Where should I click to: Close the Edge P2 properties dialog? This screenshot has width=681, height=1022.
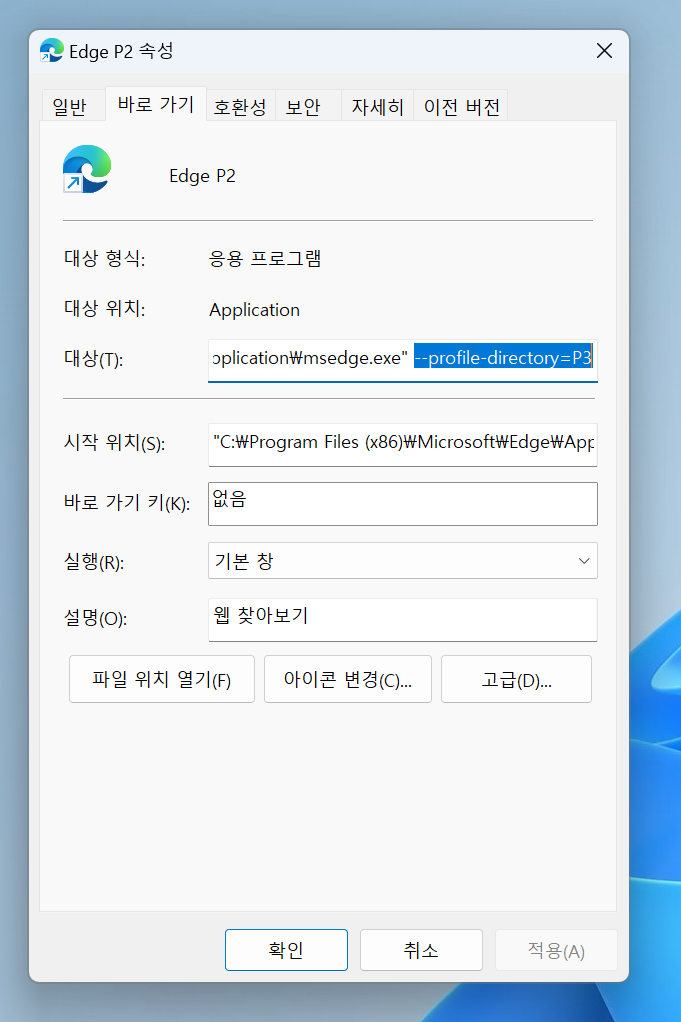point(604,51)
